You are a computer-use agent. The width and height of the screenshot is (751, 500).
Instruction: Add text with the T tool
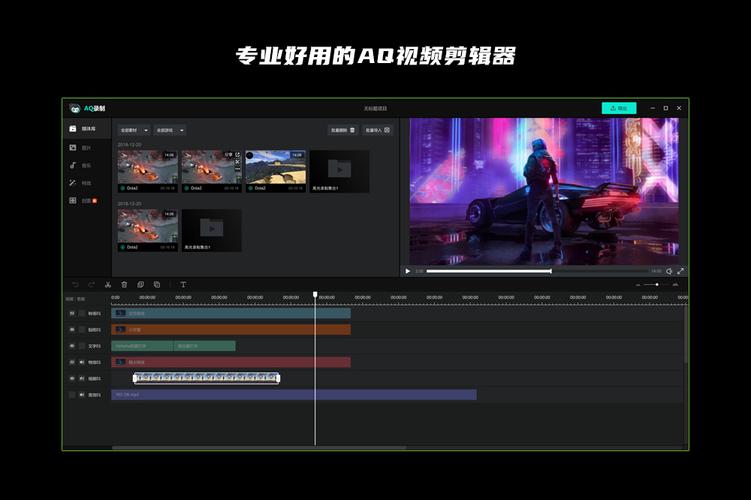coord(183,284)
